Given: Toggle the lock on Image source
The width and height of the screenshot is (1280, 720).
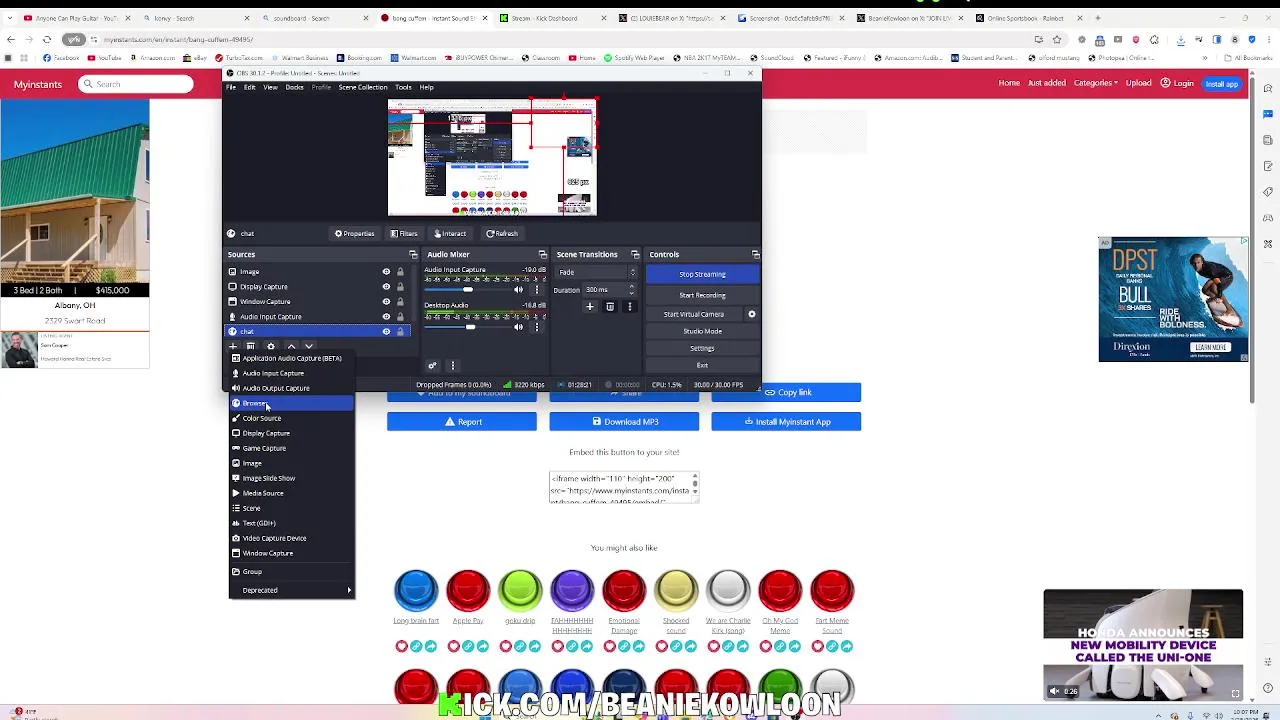Looking at the screenshot, I should point(400,272).
